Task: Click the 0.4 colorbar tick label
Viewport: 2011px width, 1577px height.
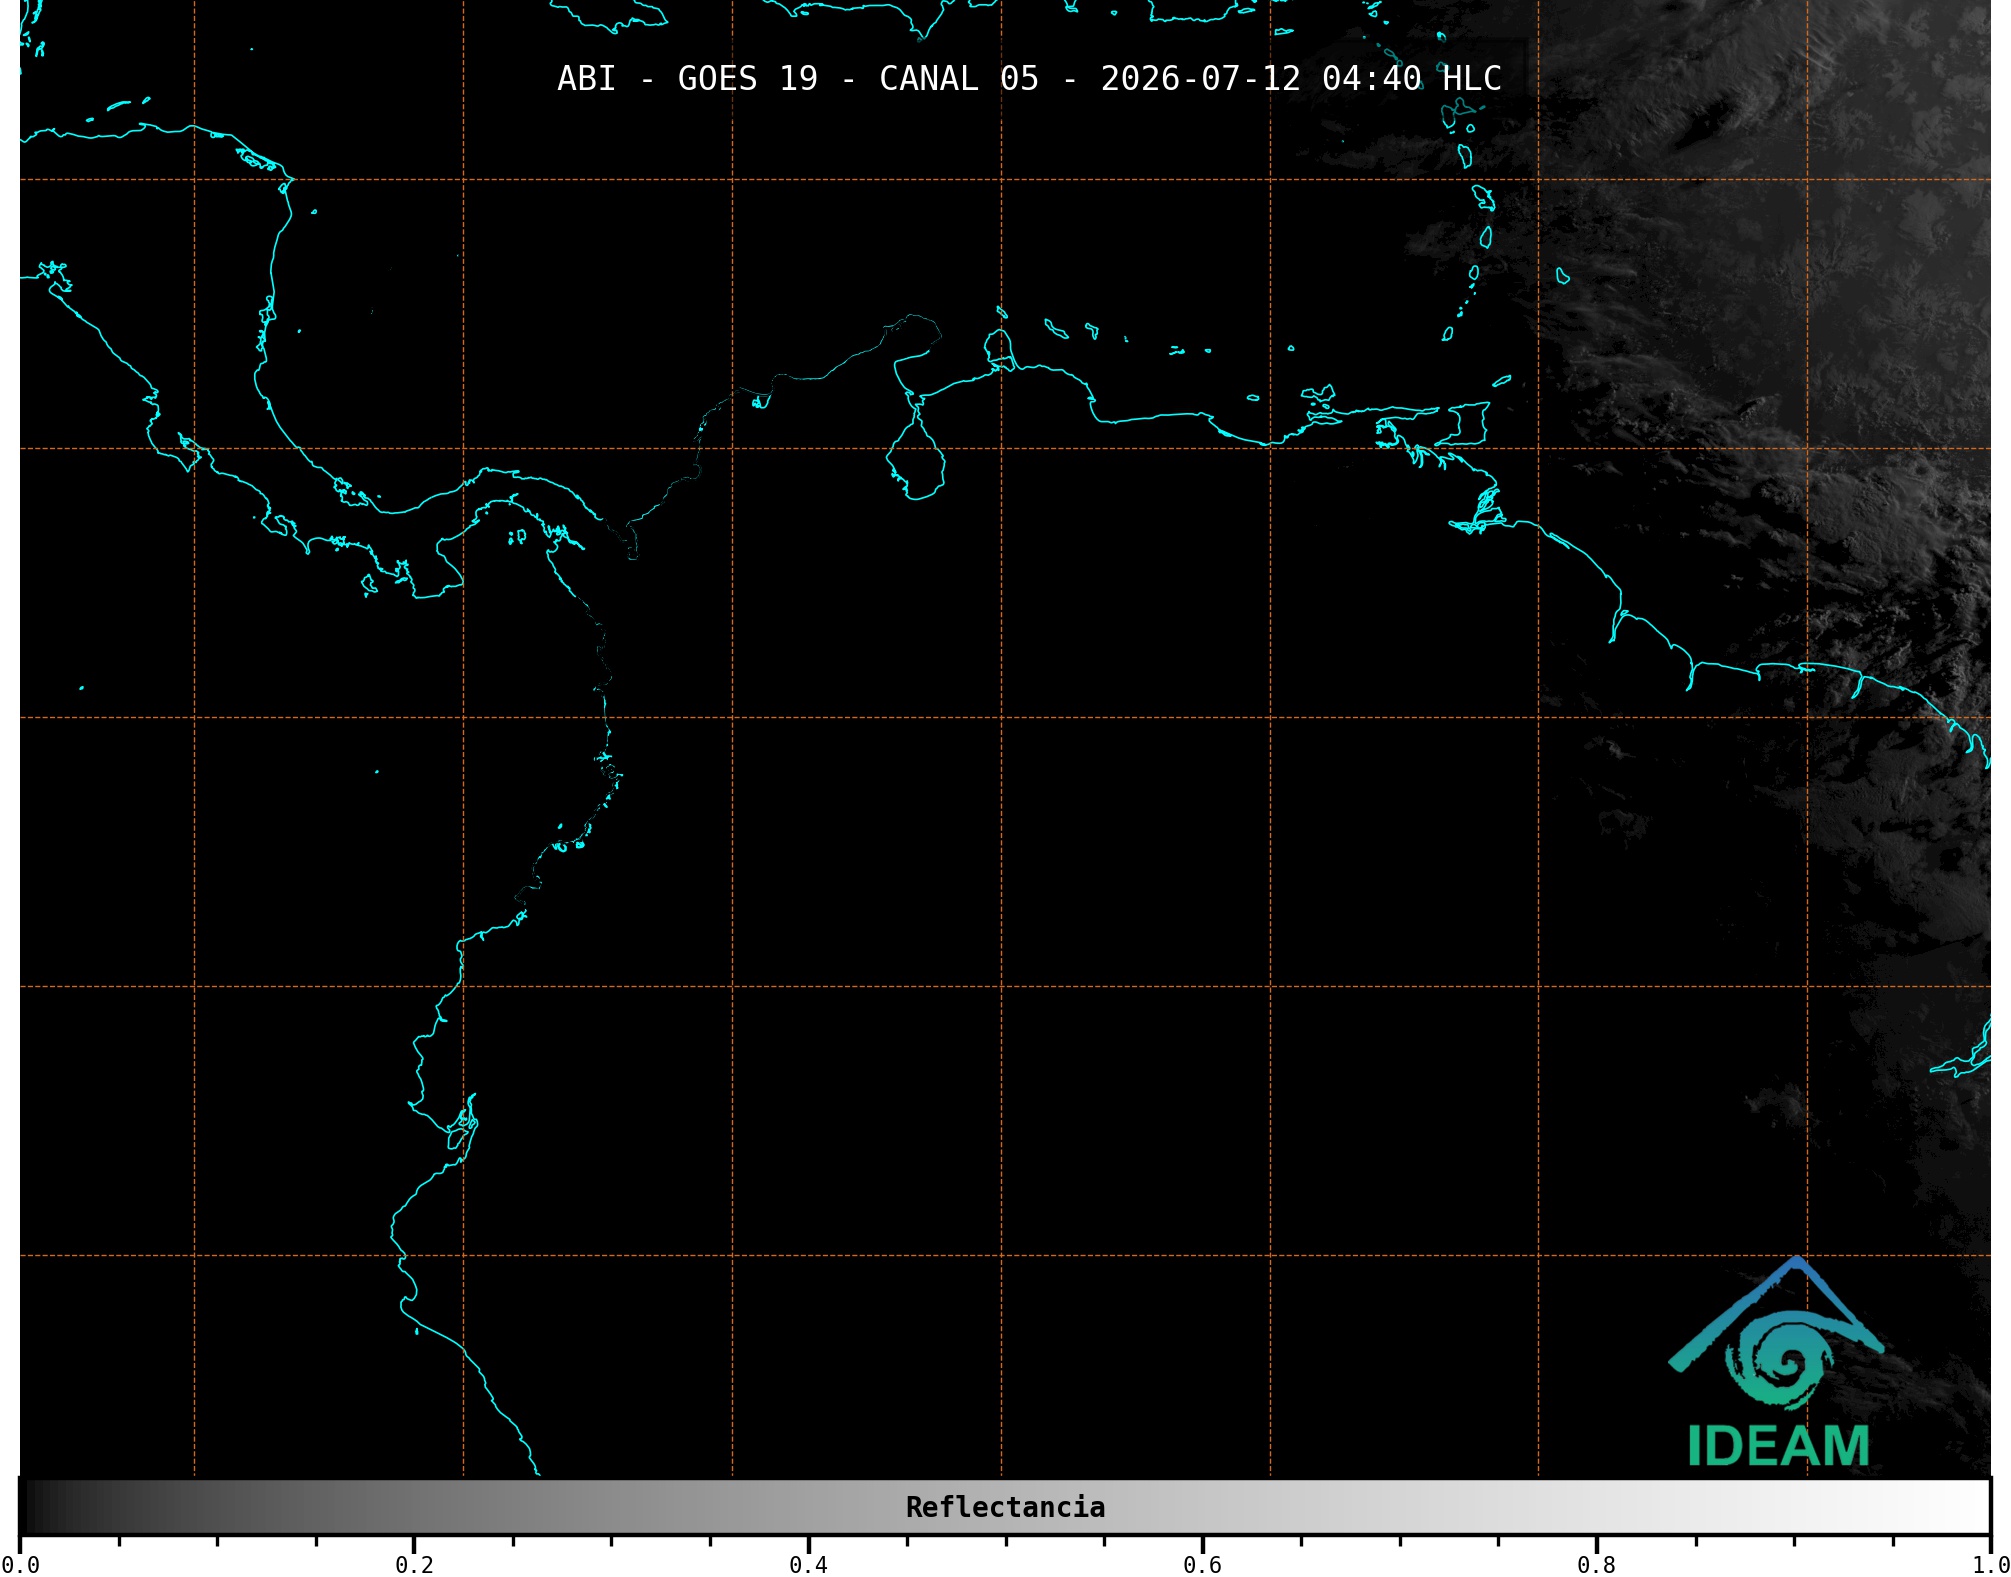Action: 808,1565
